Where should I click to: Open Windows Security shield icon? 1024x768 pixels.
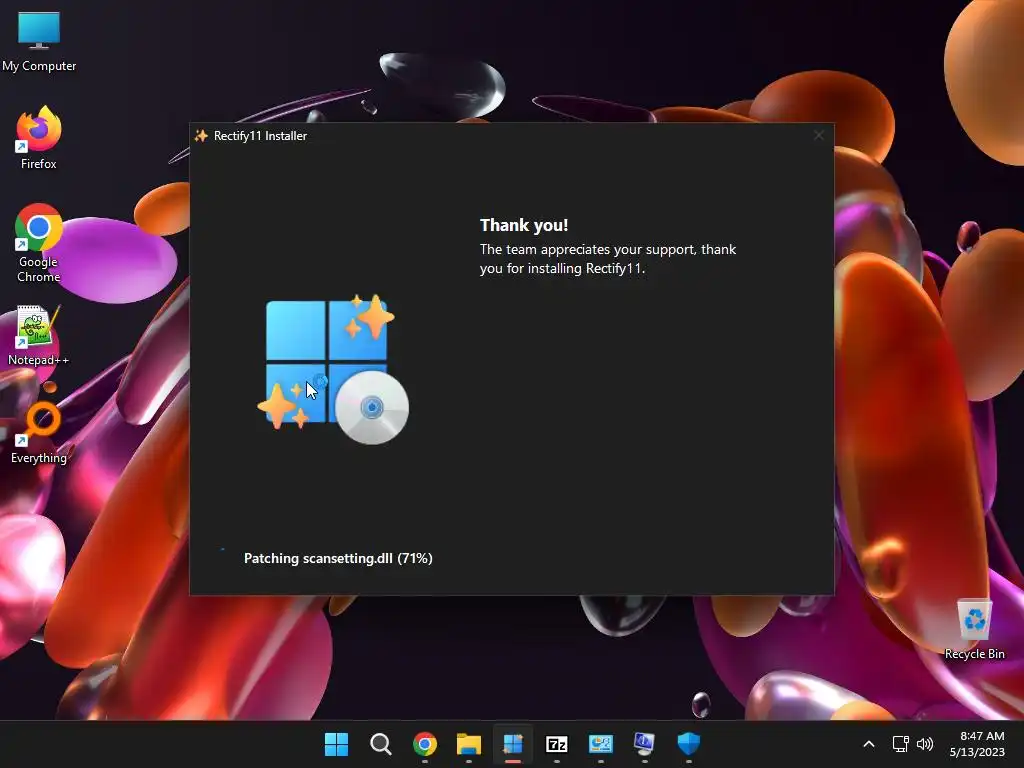click(688, 744)
